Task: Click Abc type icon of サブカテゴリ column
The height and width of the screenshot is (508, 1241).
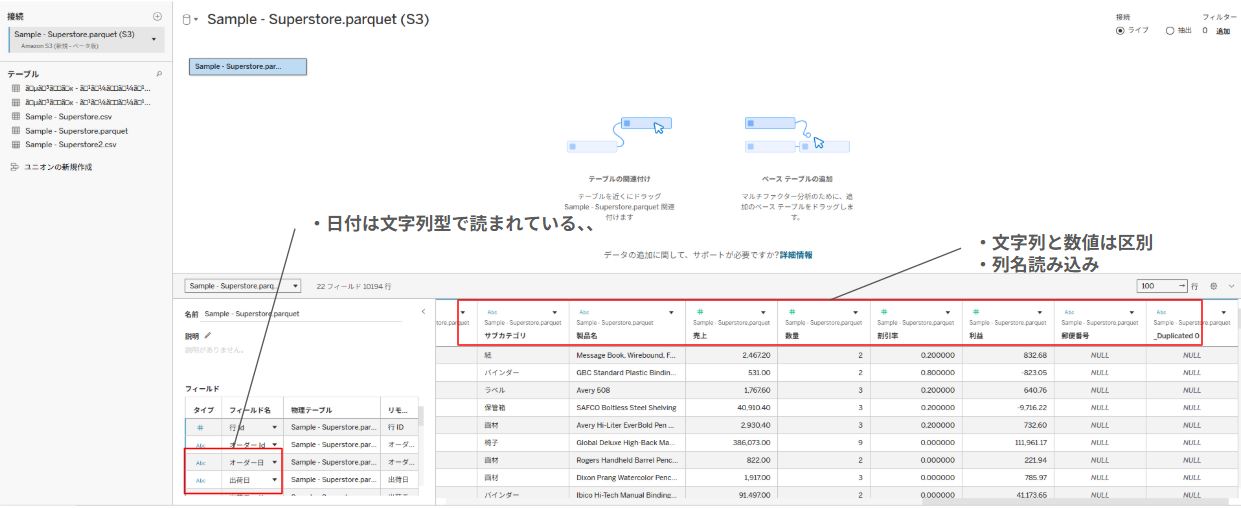Action: coord(491,312)
